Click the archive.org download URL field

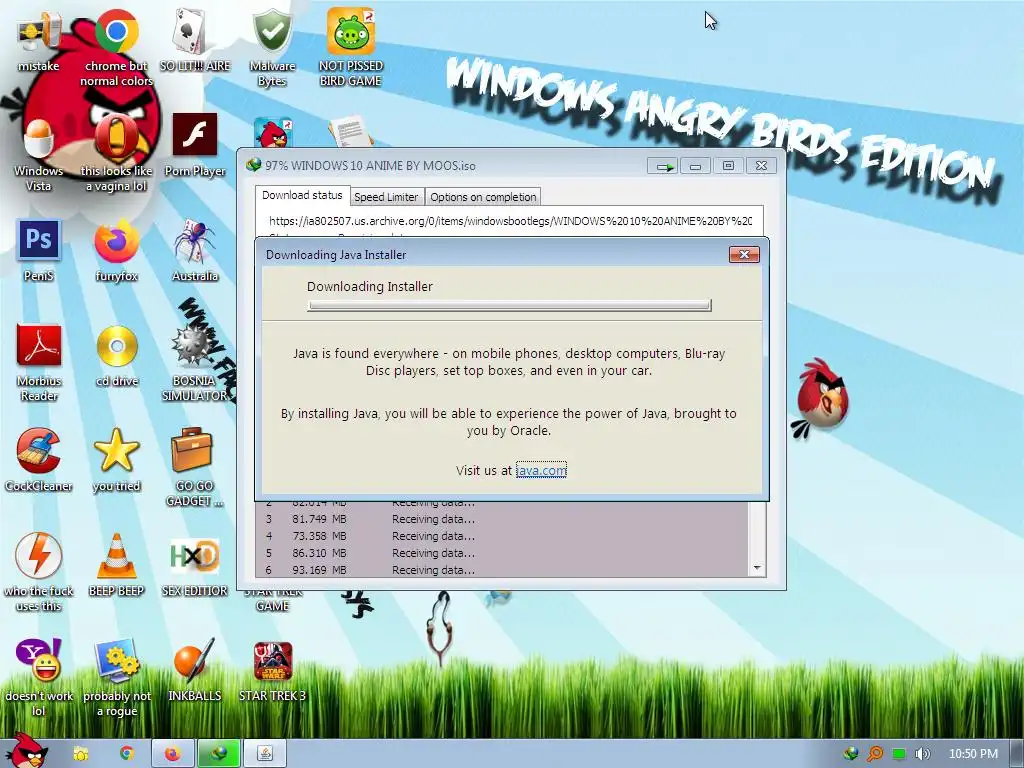point(510,221)
